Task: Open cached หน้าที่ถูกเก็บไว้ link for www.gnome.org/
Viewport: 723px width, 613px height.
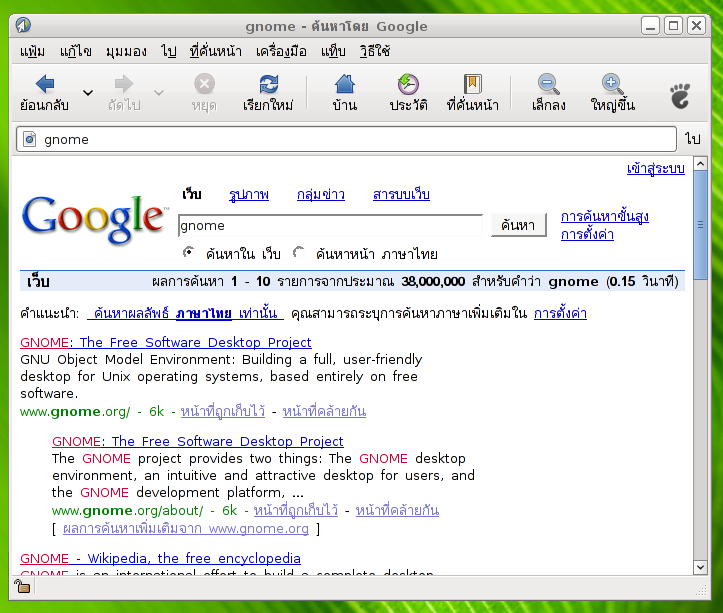Action: tap(223, 411)
